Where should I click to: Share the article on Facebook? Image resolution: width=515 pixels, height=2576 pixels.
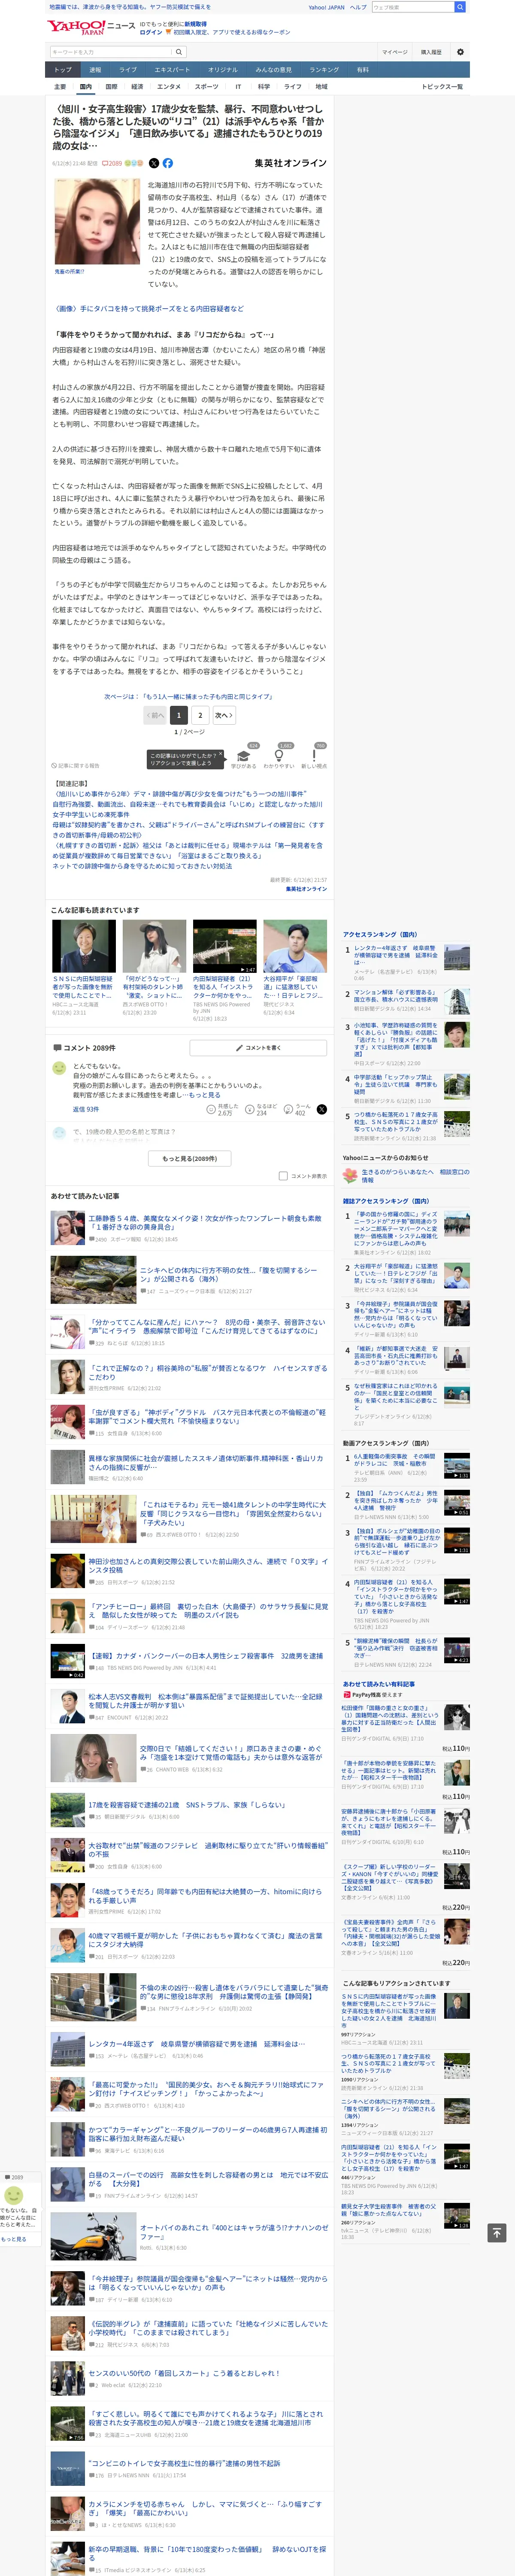click(x=167, y=163)
